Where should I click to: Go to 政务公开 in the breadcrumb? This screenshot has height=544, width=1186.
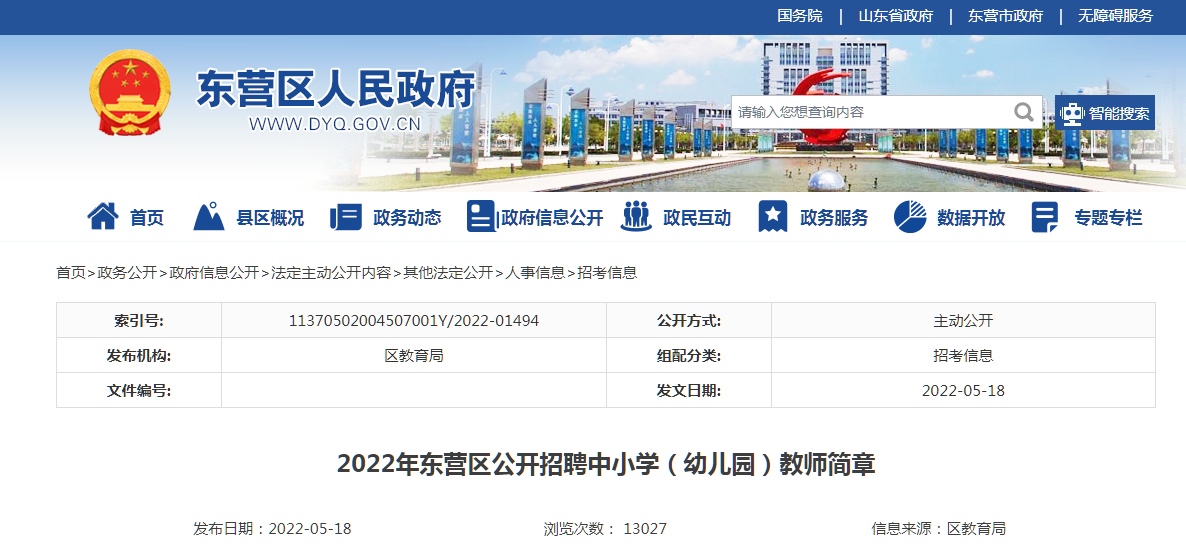pyautogui.click(x=127, y=273)
